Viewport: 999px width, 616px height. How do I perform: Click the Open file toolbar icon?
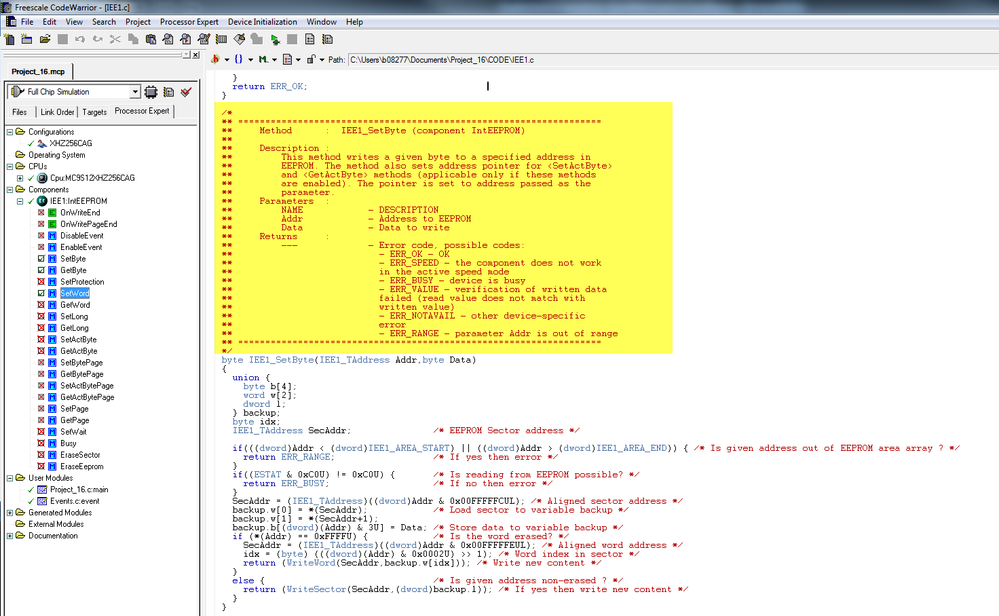(45, 39)
